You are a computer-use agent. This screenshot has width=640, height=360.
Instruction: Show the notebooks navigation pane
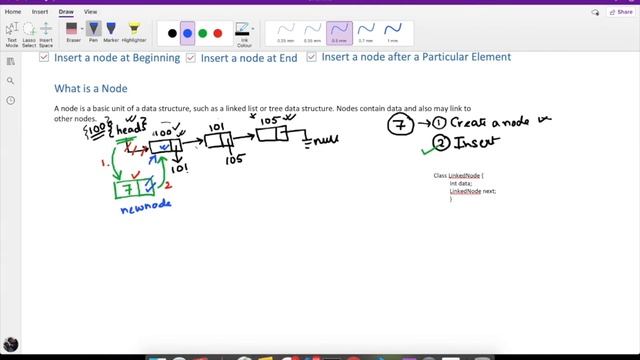(x=11, y=62)
